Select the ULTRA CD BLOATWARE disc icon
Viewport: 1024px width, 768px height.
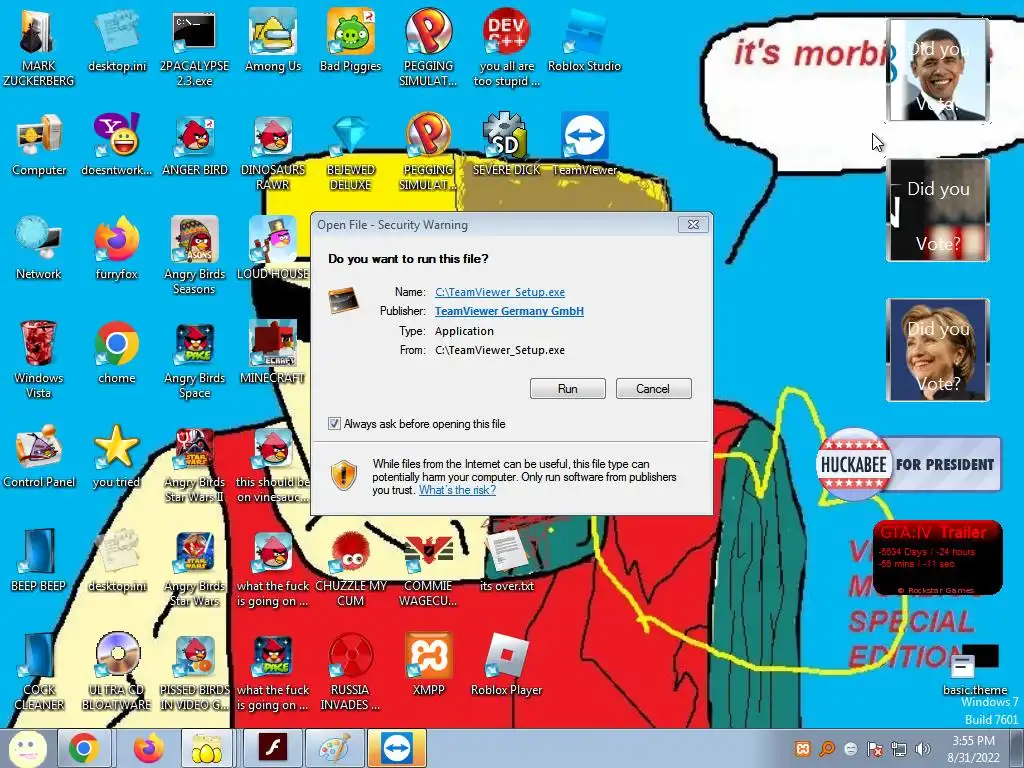point(116,671)
